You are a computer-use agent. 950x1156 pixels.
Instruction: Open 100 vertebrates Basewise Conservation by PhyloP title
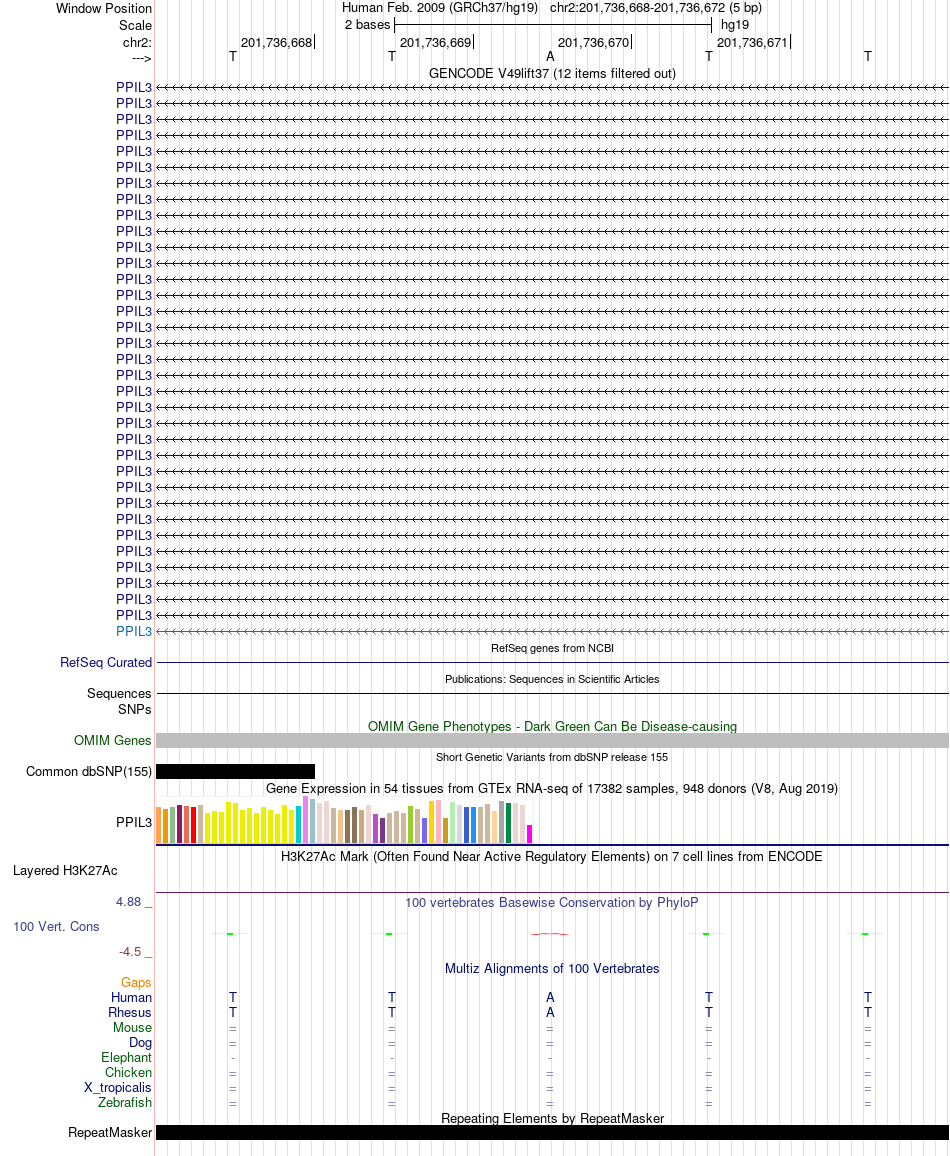tap(552, 902)
